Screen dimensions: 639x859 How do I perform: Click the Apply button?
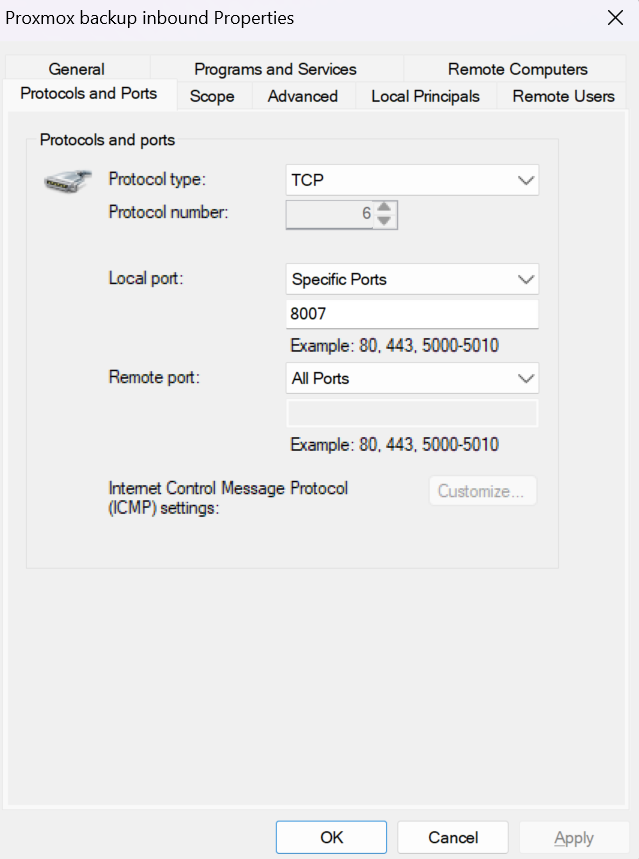click(x=573, y=838)
